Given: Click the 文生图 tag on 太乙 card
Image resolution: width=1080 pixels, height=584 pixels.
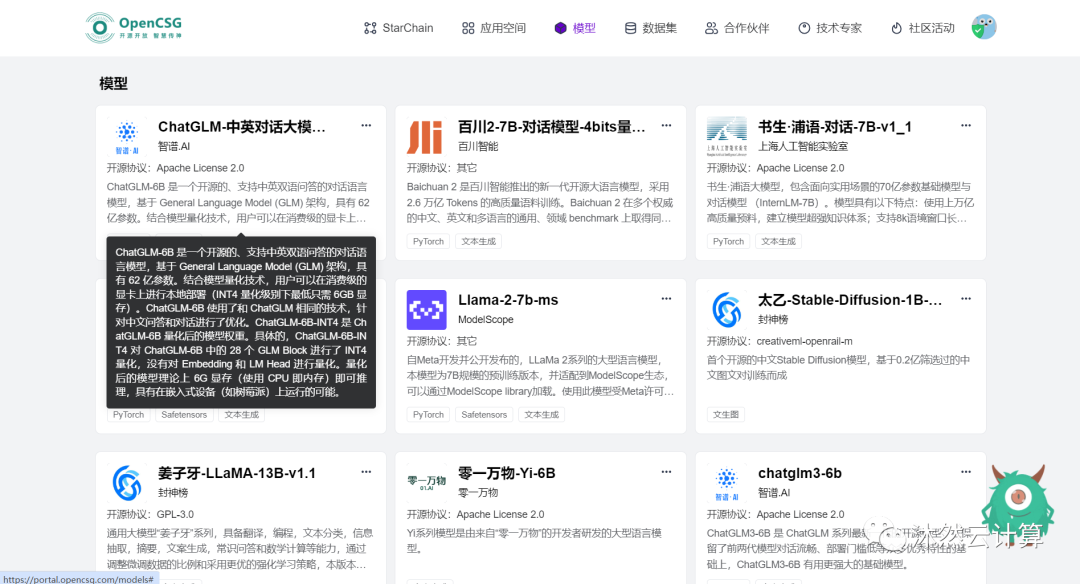Looking at the screenshot, I should point(726,415).
